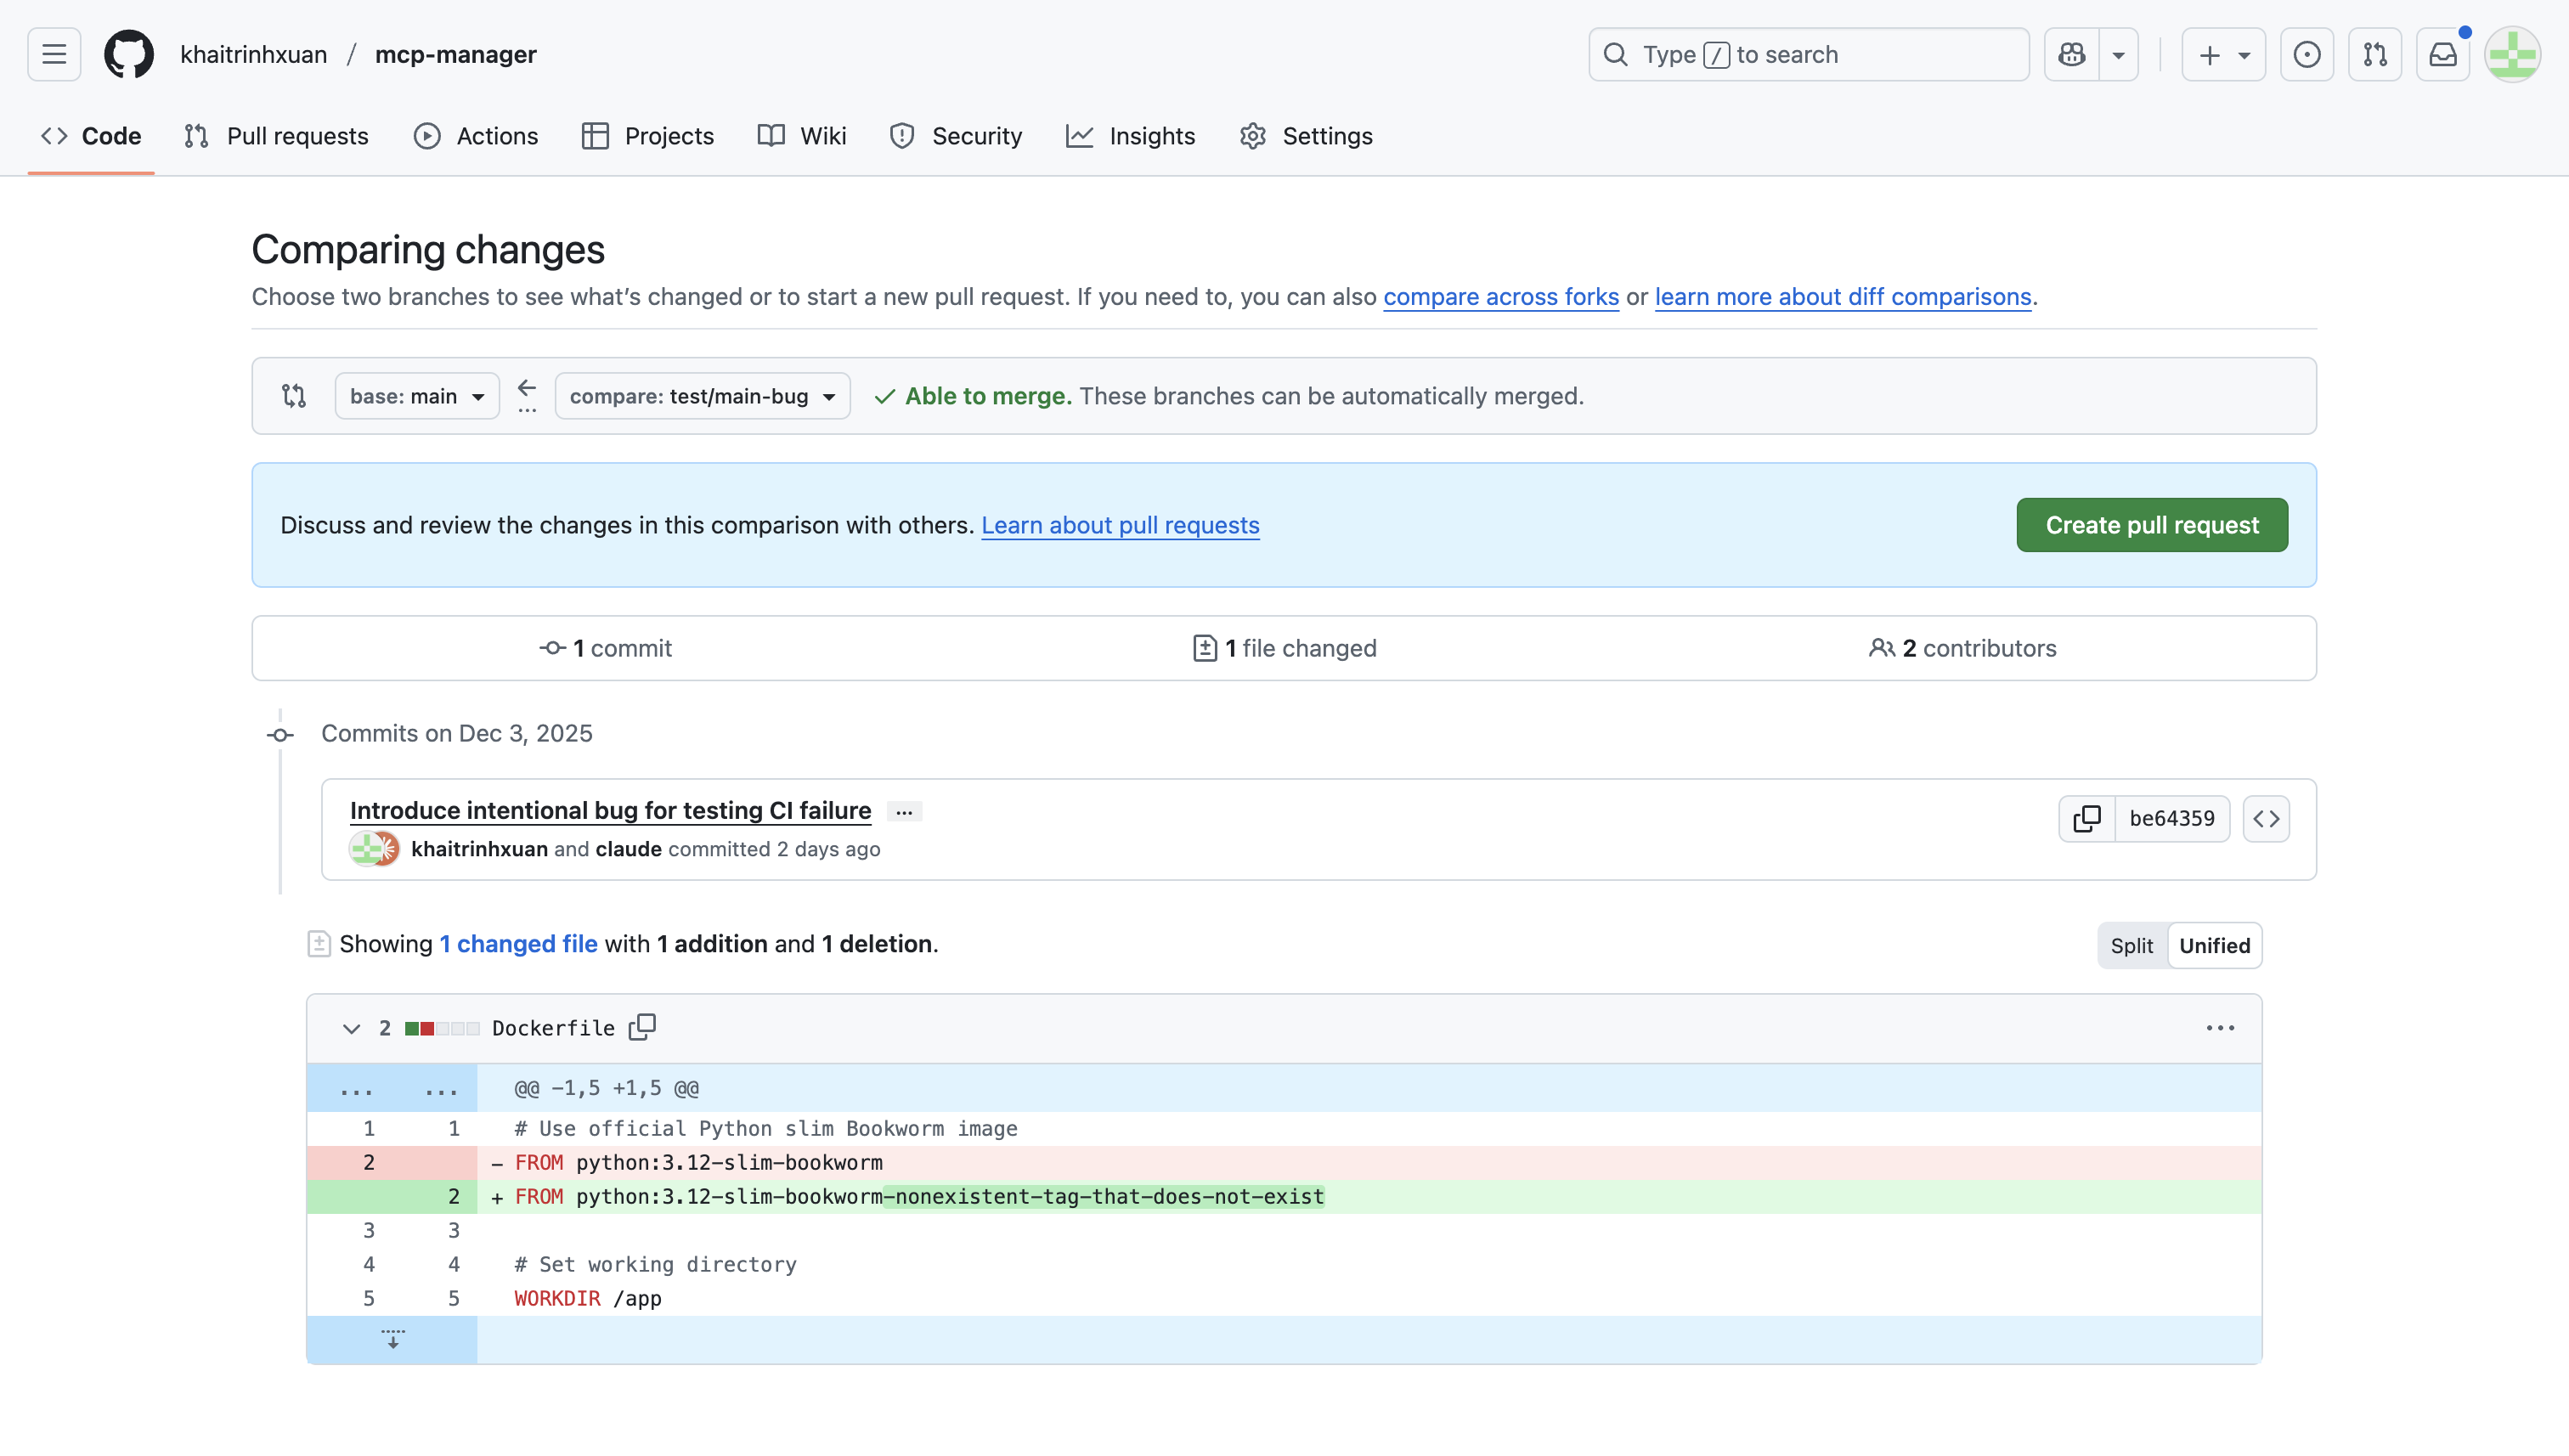This screenshot has height=1456, width=2569.
Task: Collapse the Dockerfile diff with the chevron
Action: (350, 1028)
